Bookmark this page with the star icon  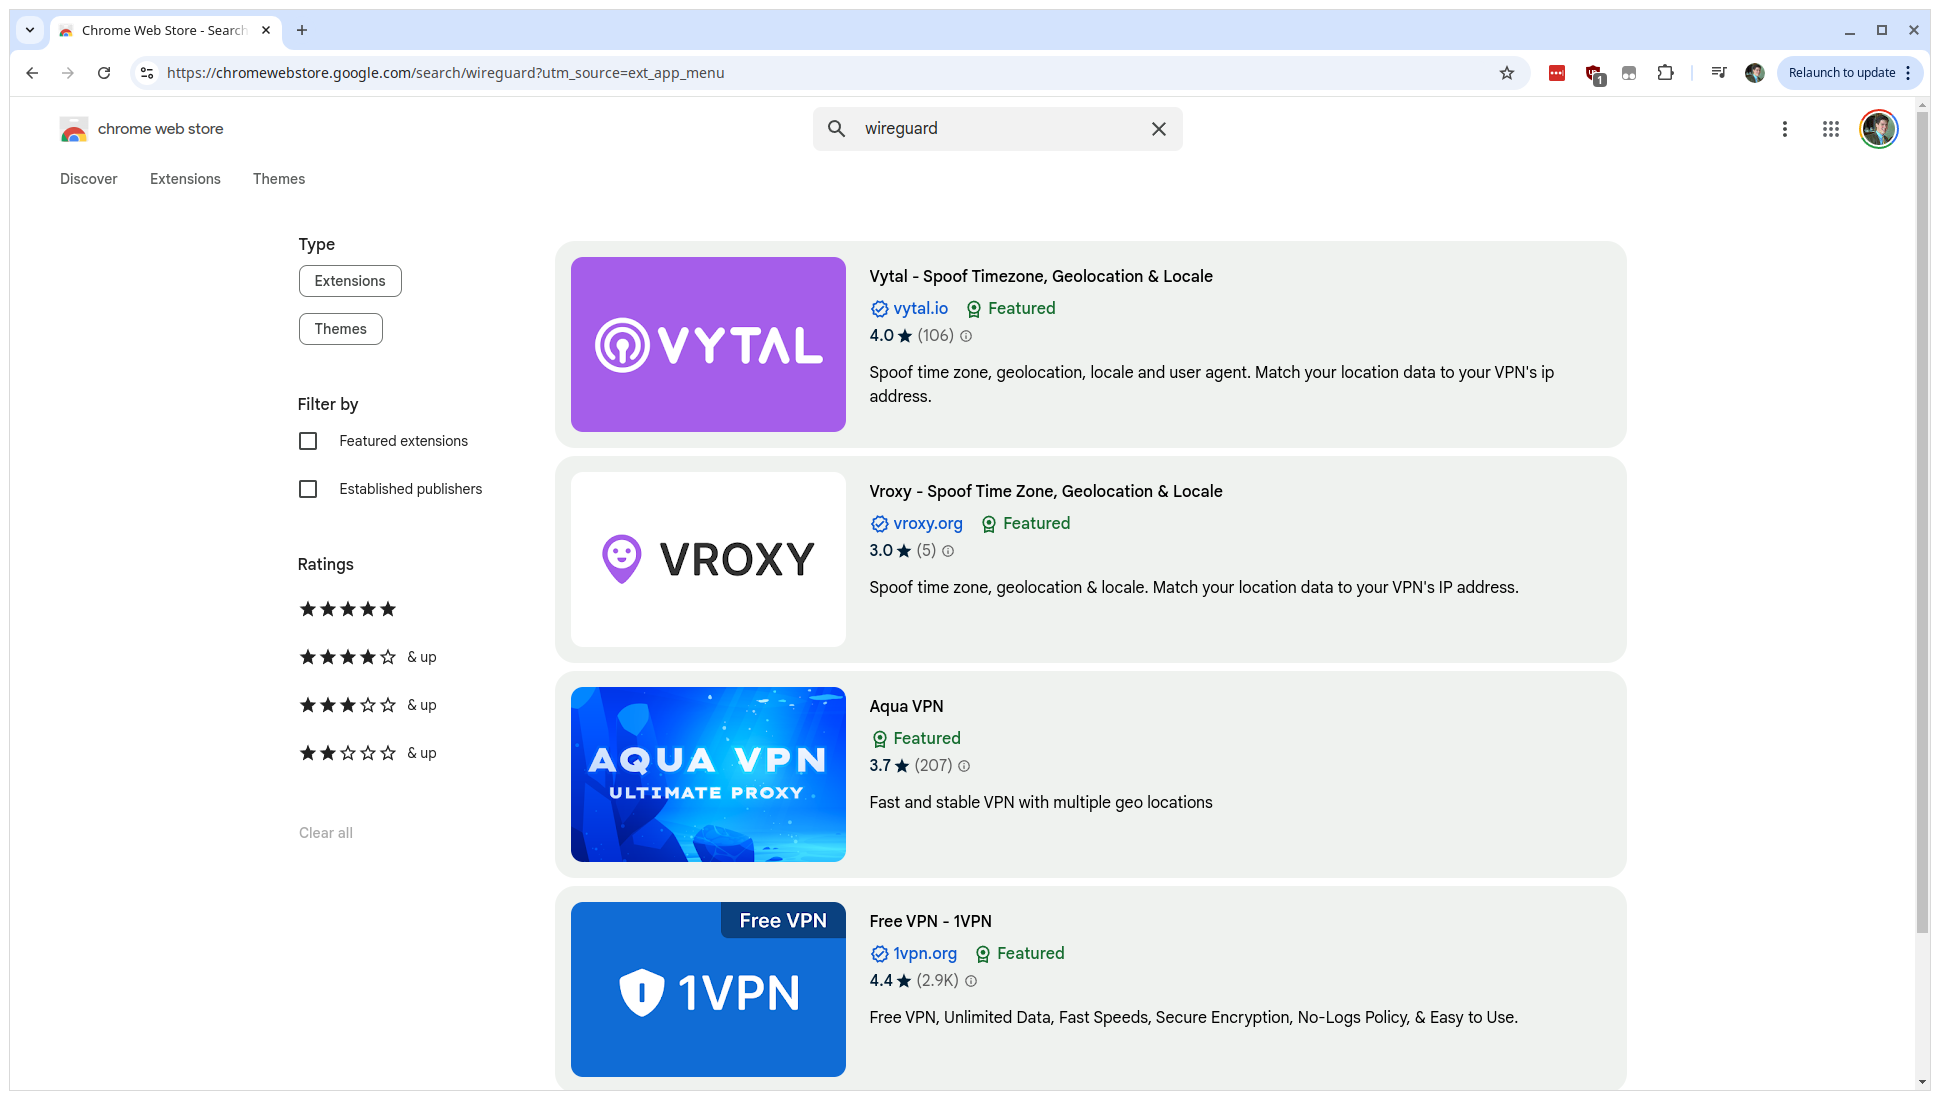pyautogui.click(x=1506, y=73)
